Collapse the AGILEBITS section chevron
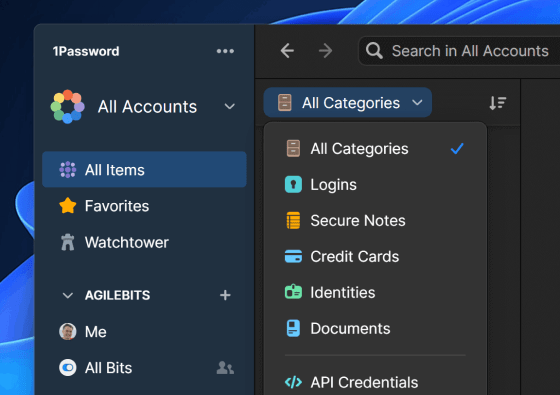The height and width of the screenshot is (395, 560). (68, 295)
